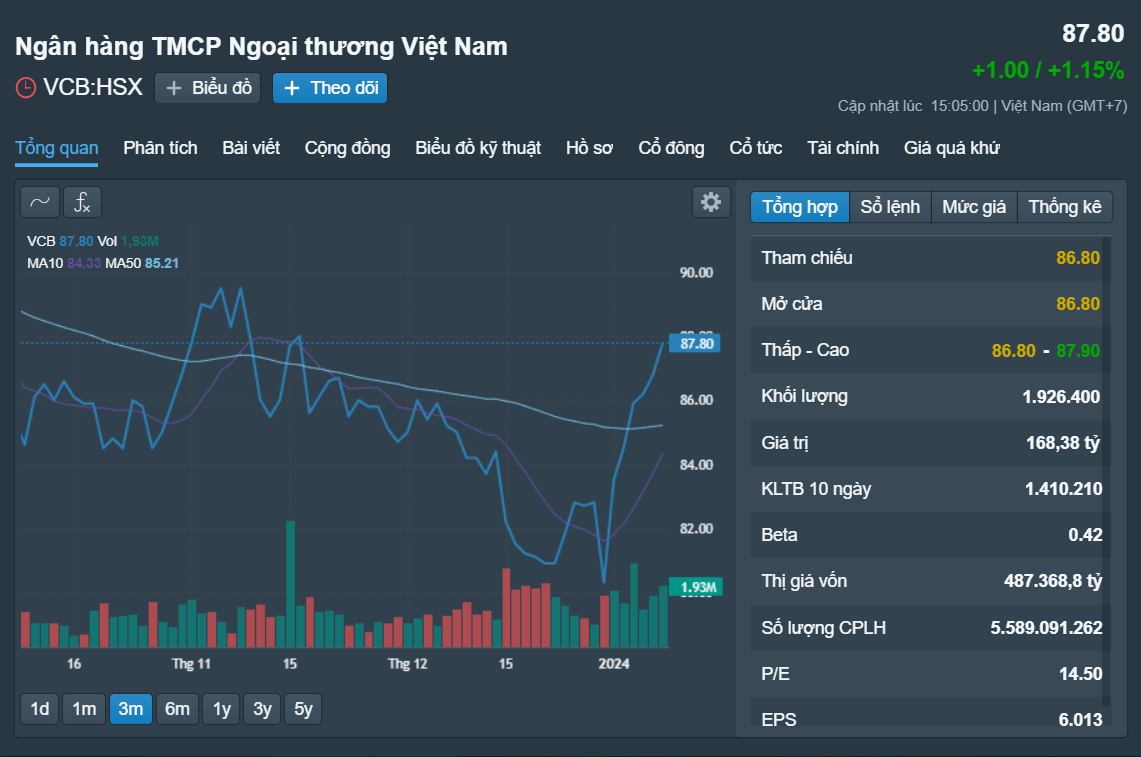Select the Thống kê panel tab
This screenshot has height=757, width=1141.
coord(1065,207)
